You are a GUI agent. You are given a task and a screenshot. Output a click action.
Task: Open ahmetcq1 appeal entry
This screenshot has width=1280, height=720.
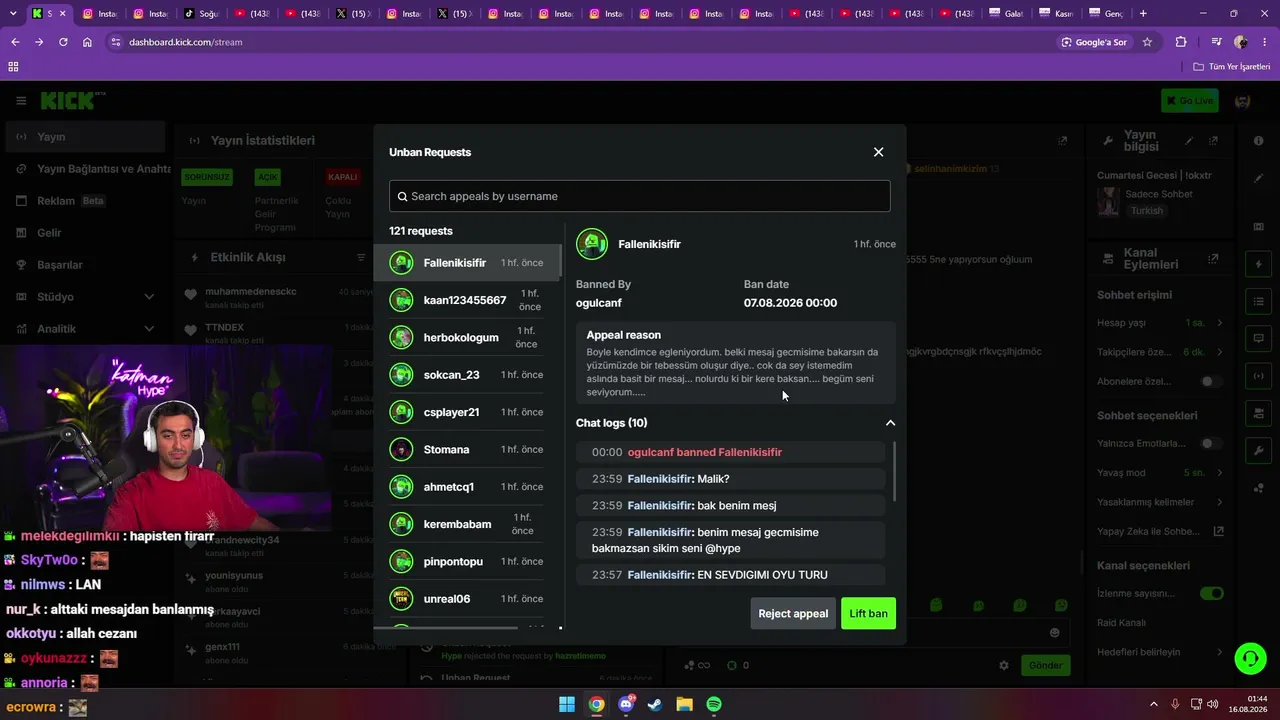468,487
